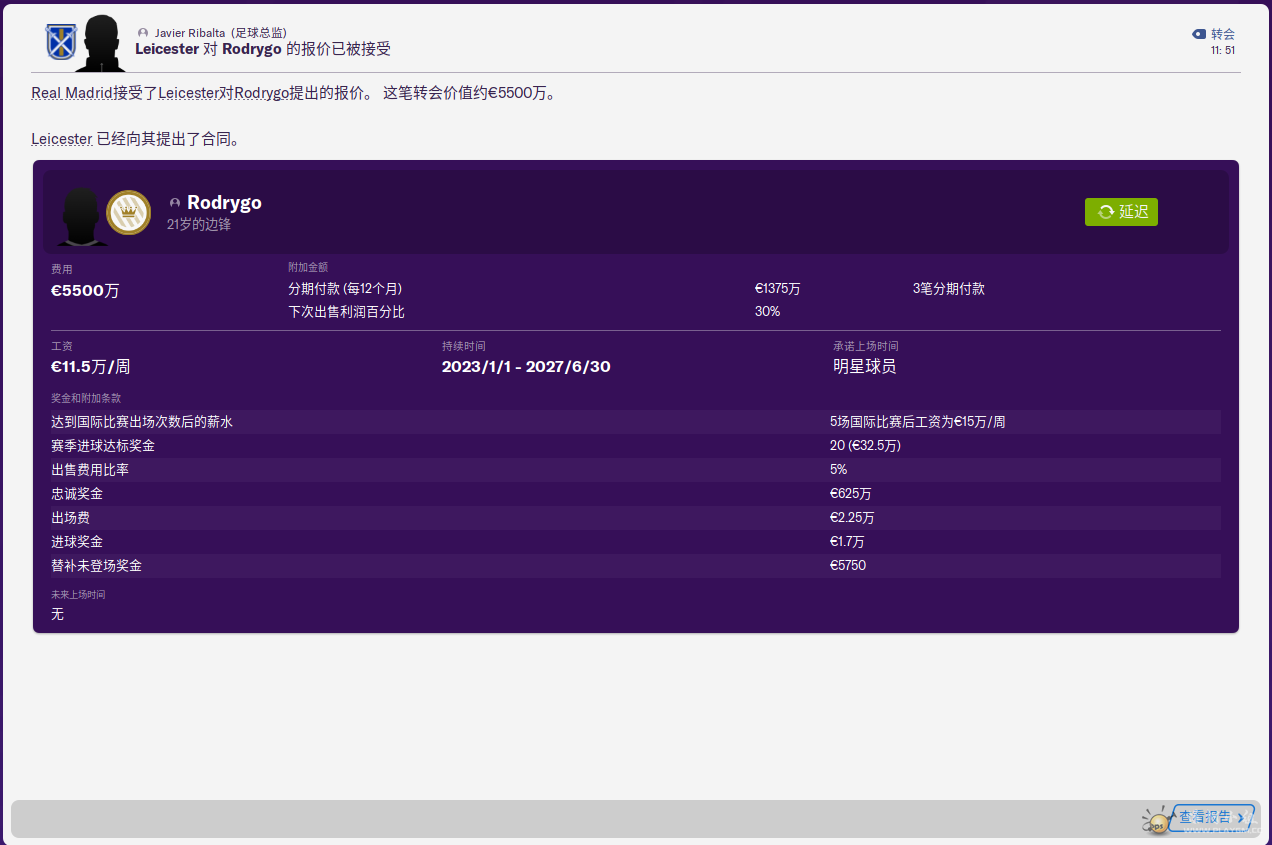Open Rodrygo name heading in the offer card

click(x=224, y=203)
